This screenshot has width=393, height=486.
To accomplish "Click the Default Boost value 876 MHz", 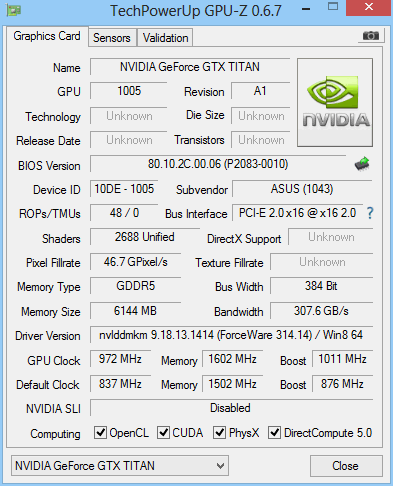I will (342, 384).
